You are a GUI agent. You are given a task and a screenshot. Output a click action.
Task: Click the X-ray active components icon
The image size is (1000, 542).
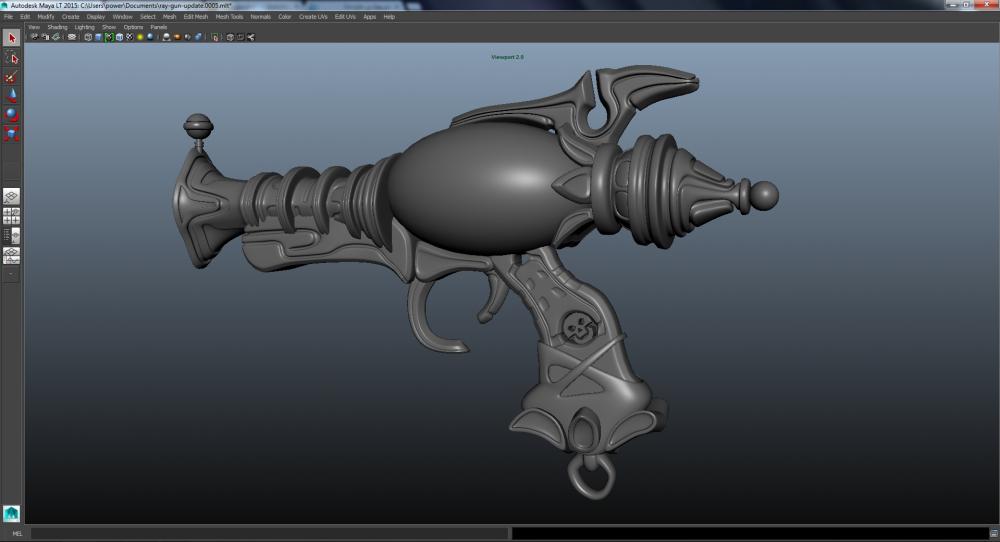coord(240,37)
